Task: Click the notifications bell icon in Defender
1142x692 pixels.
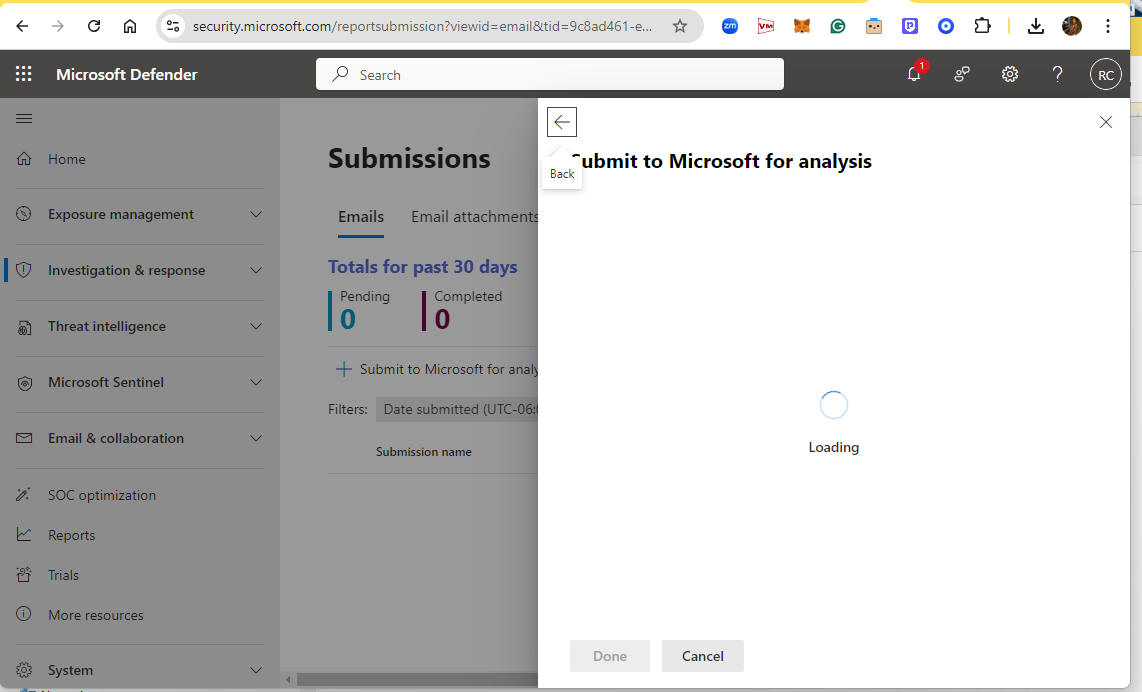Action: click(914, 74)
